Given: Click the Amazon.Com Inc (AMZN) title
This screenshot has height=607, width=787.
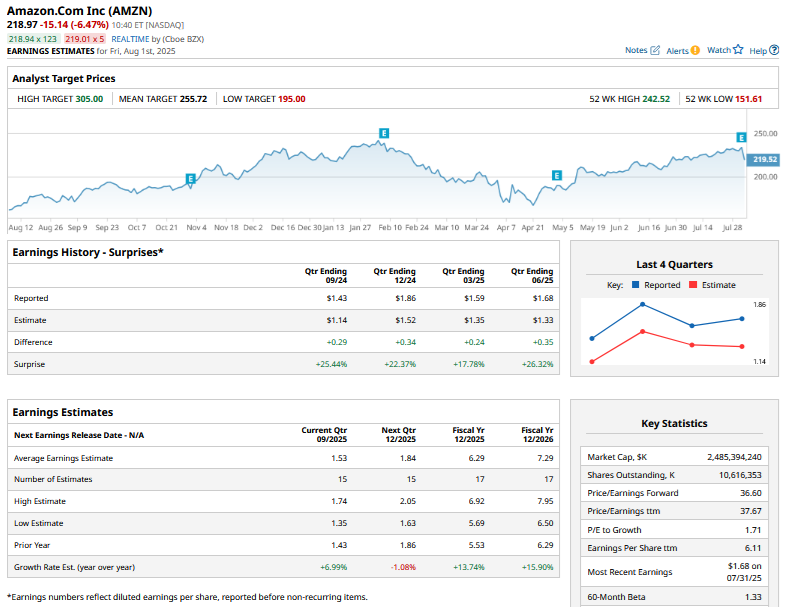Looking at the screenshot, I should (x=79, y=11).
